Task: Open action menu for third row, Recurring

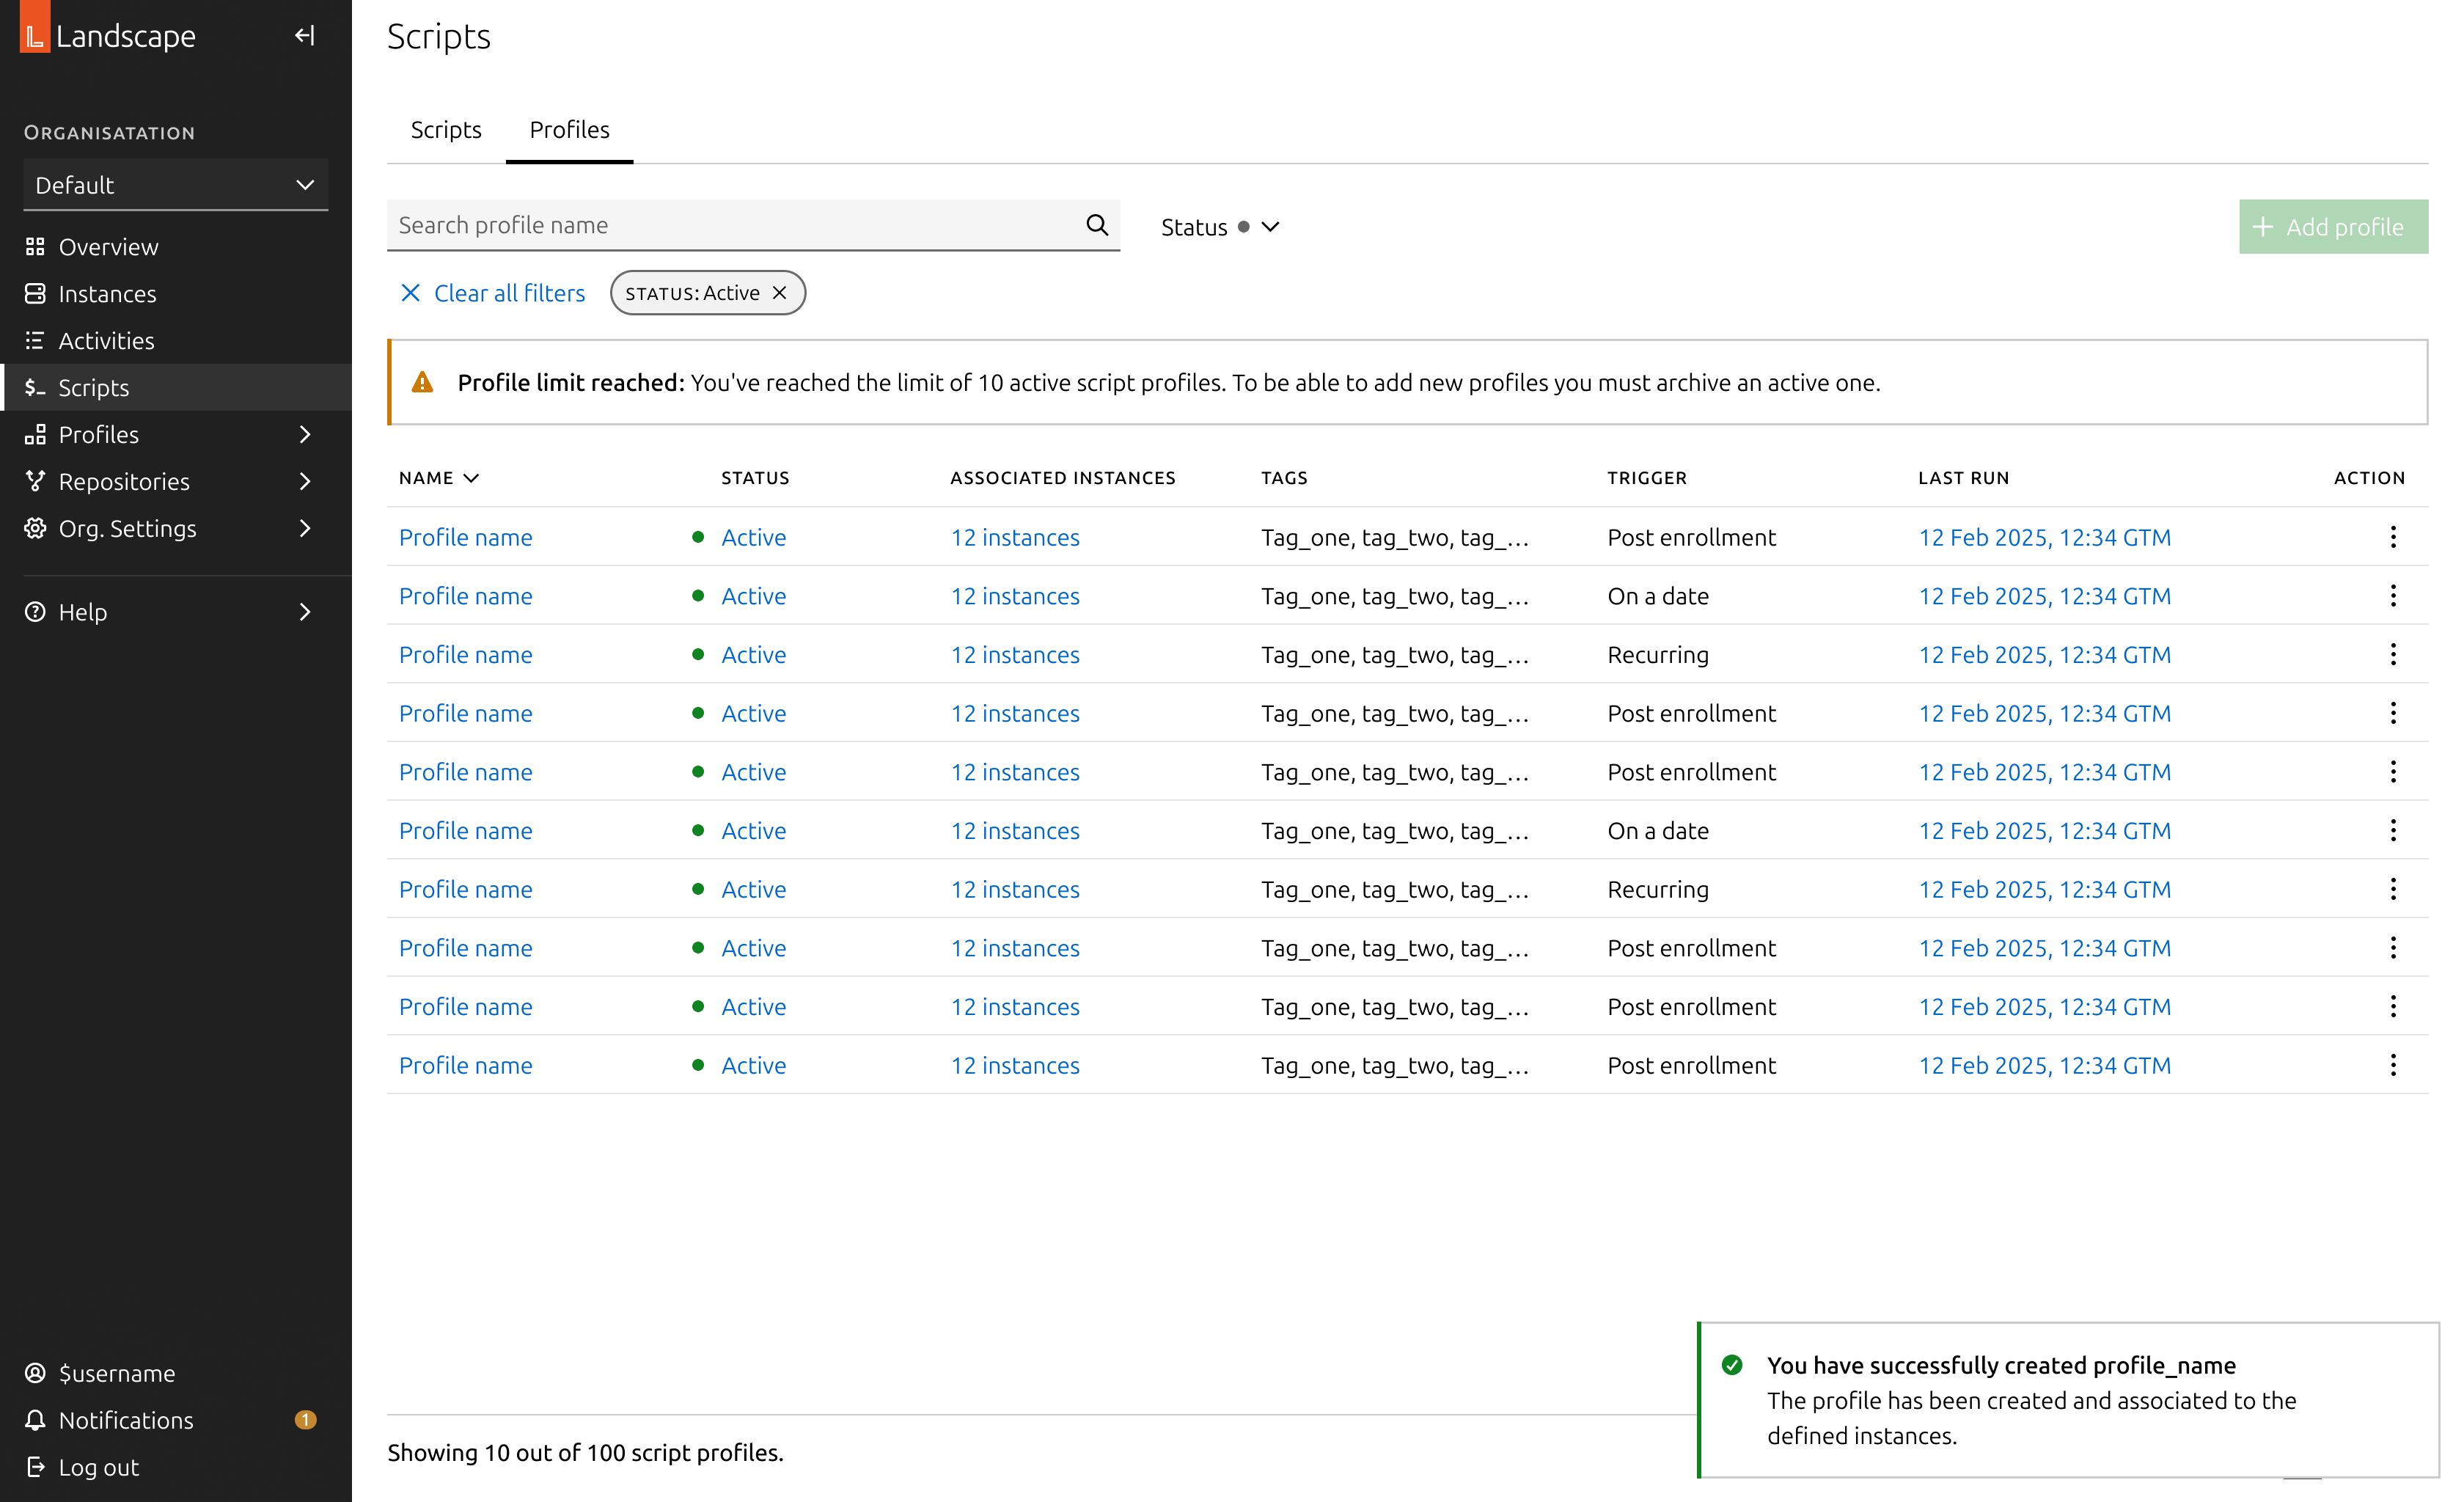Action: pyautogui.click(x=2393, y=654)
